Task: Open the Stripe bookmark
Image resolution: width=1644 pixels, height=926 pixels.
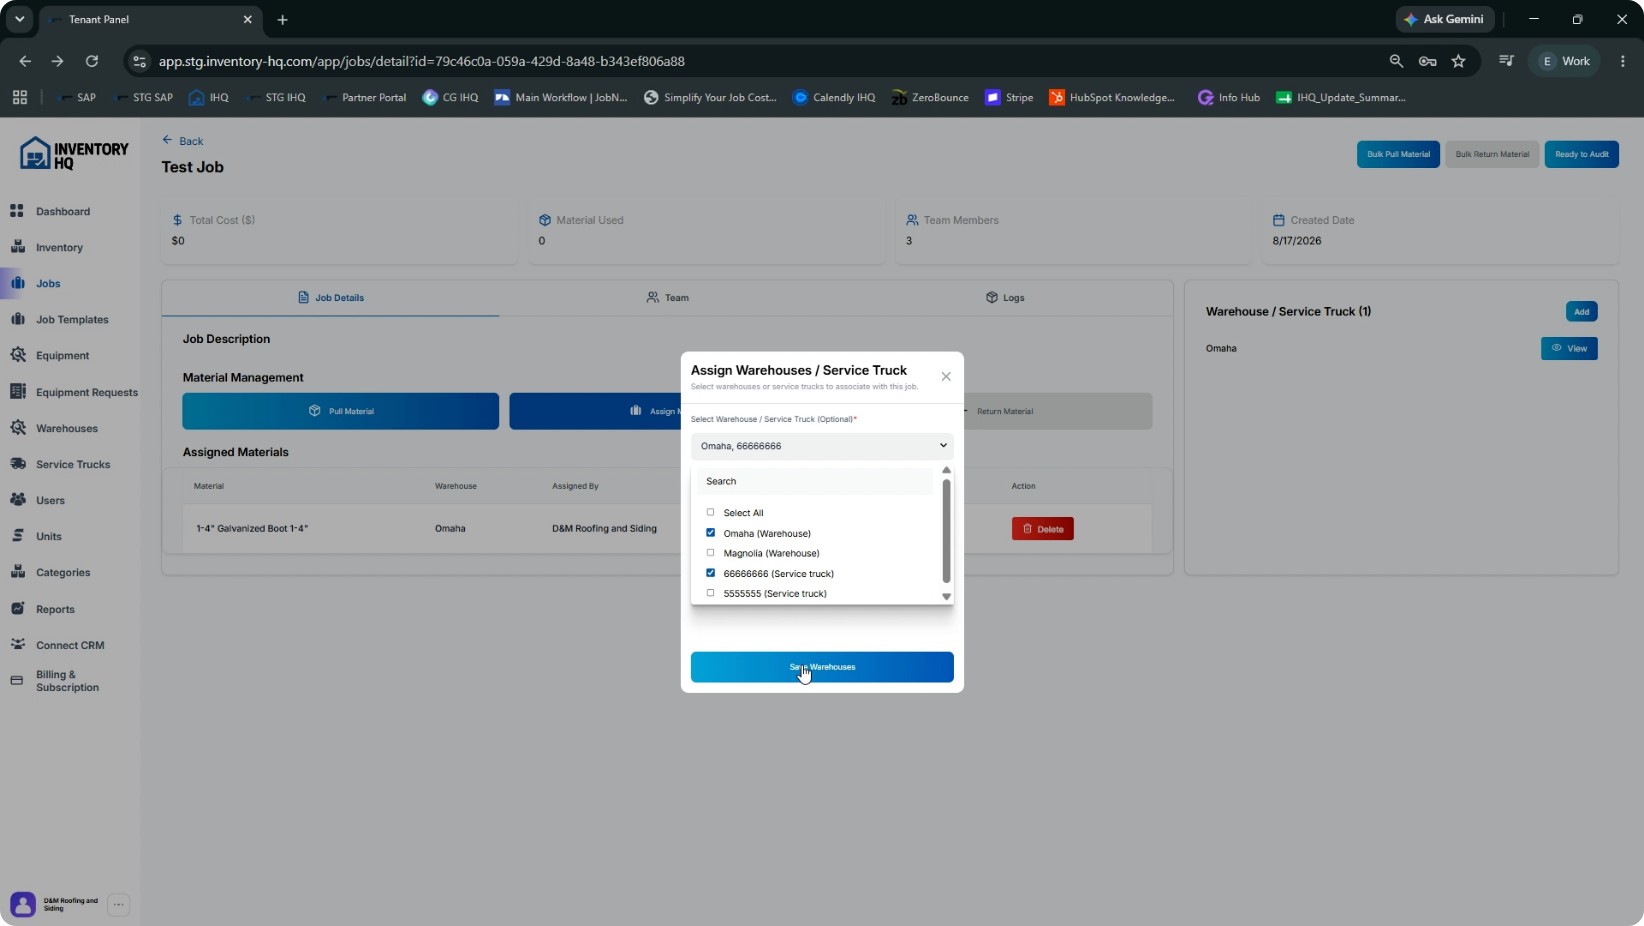Action: click(x=1009, y=97)
